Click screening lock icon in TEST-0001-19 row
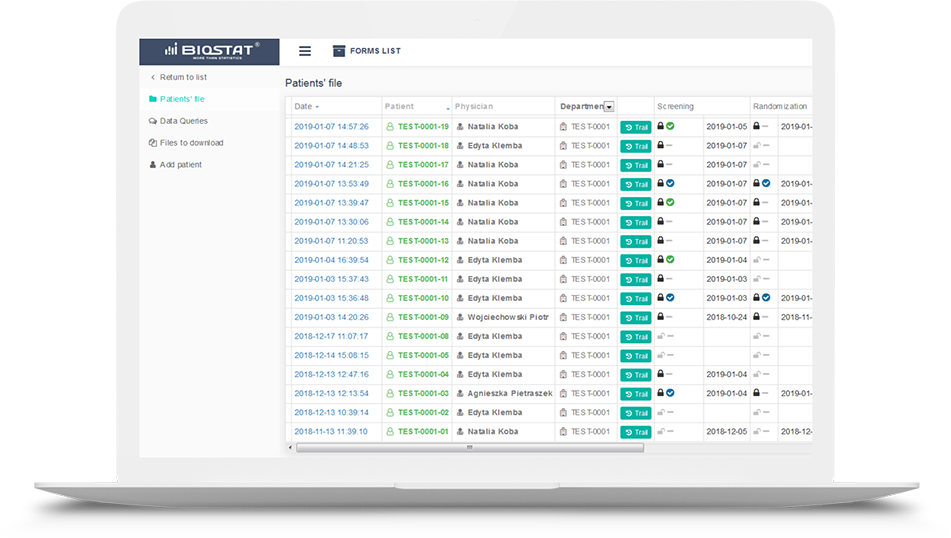The width and height of the screenshot is (951, 538). coord(660,126)
